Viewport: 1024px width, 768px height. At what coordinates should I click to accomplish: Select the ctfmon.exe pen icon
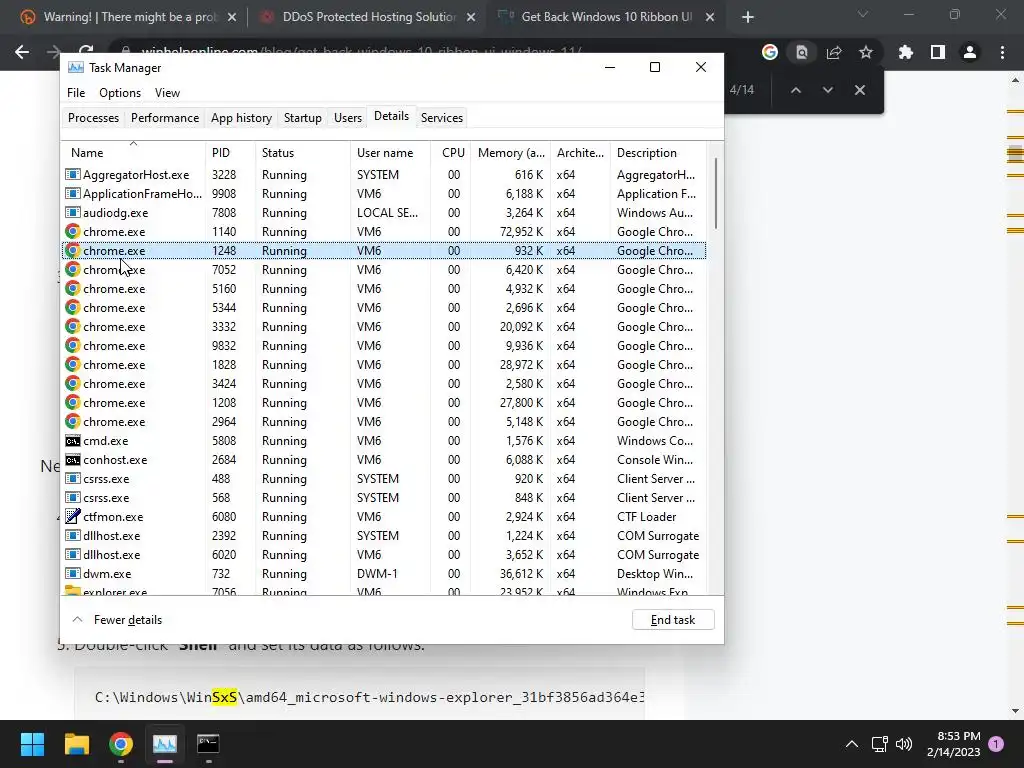tap(72, 516)
